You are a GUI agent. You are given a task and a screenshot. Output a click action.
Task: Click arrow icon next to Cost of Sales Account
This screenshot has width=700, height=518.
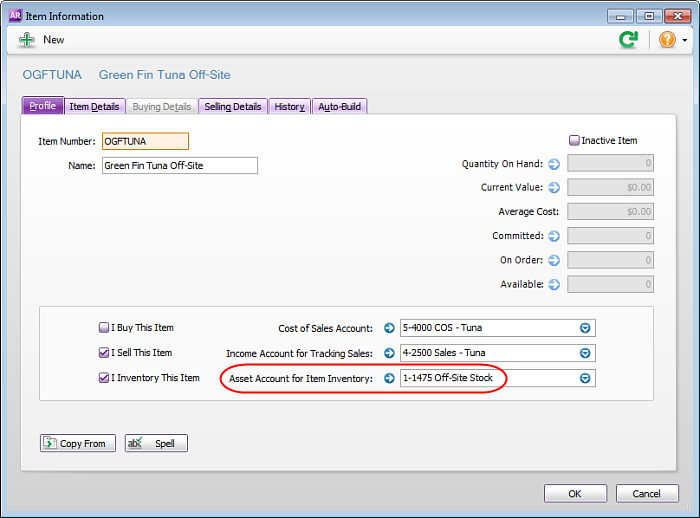tap(389, 328)
